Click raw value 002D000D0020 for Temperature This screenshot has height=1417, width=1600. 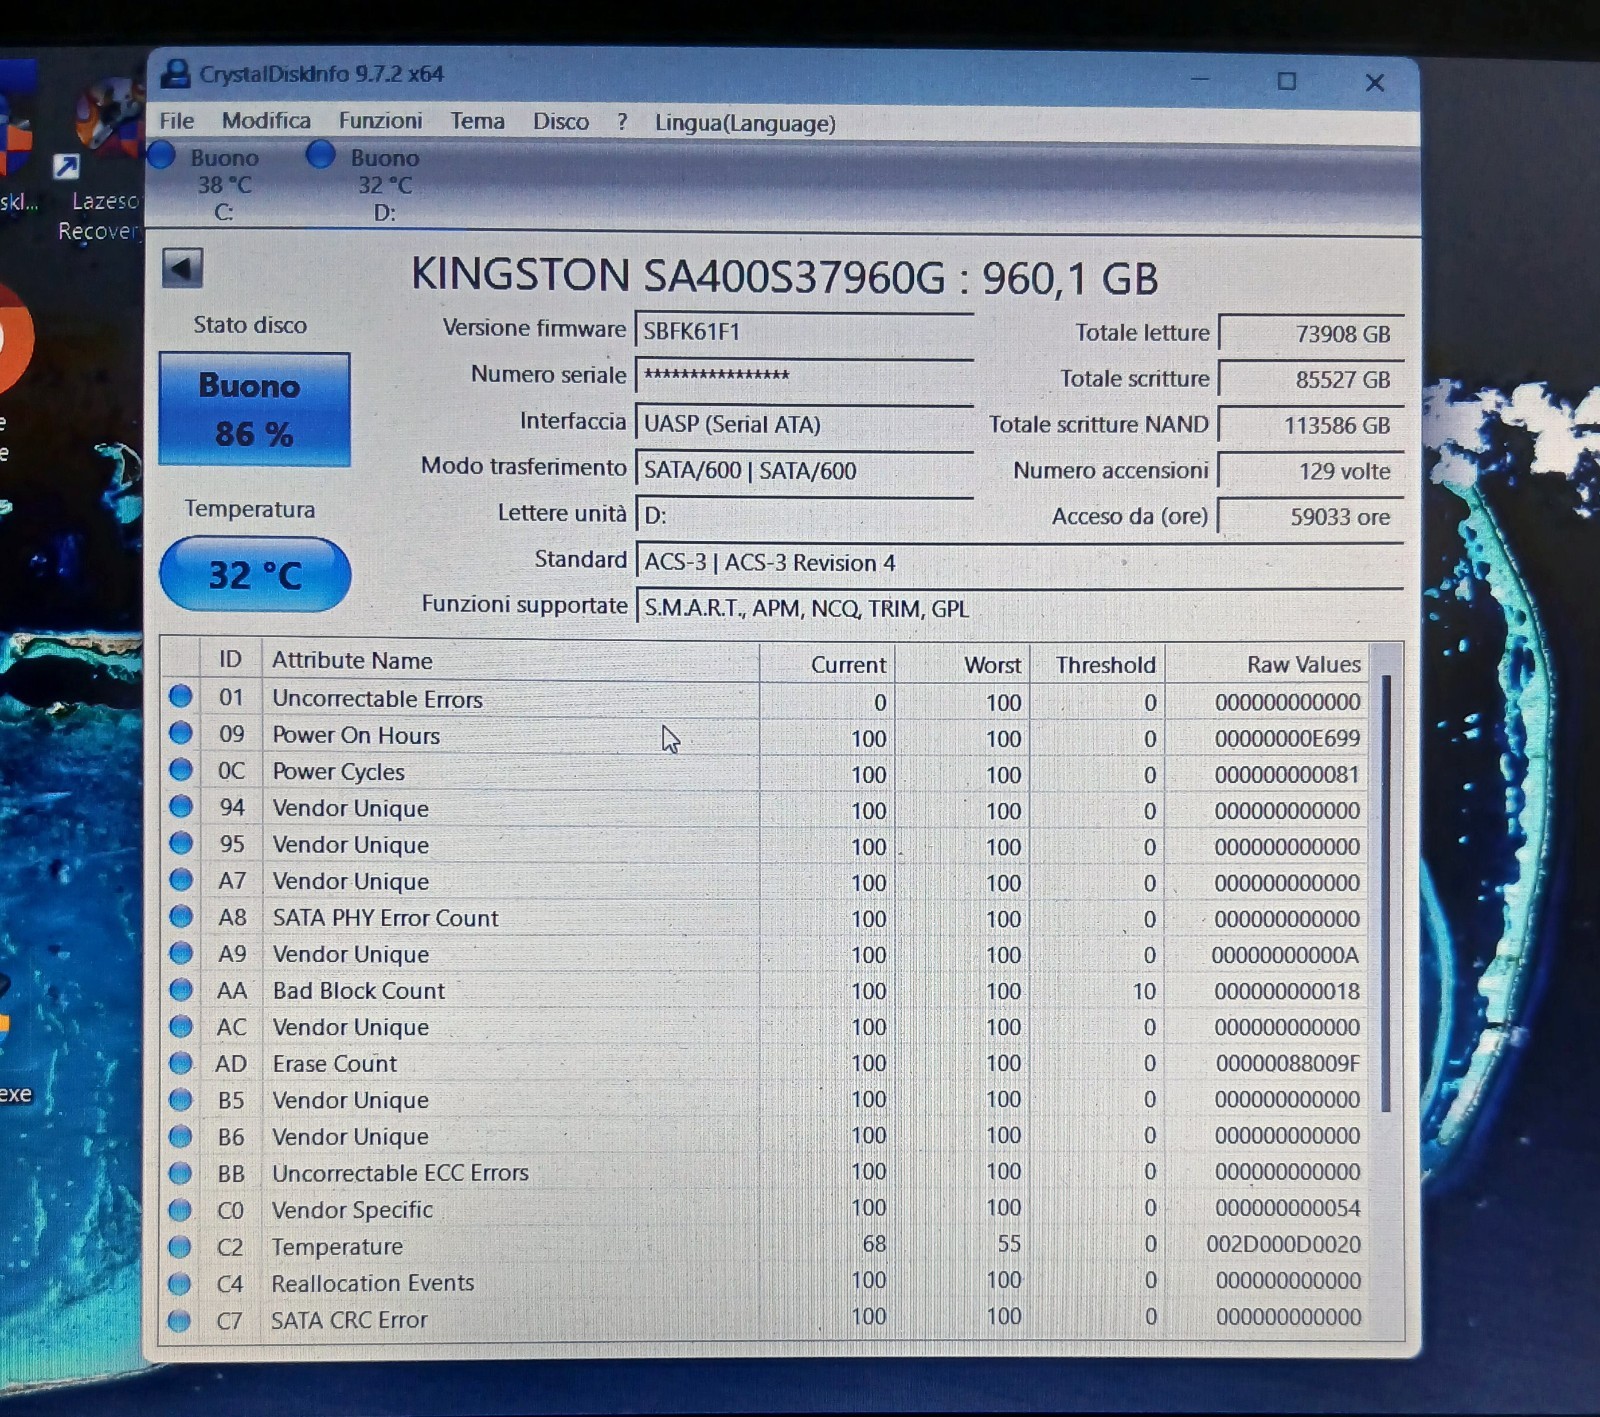click(x=1283, y=1244)
